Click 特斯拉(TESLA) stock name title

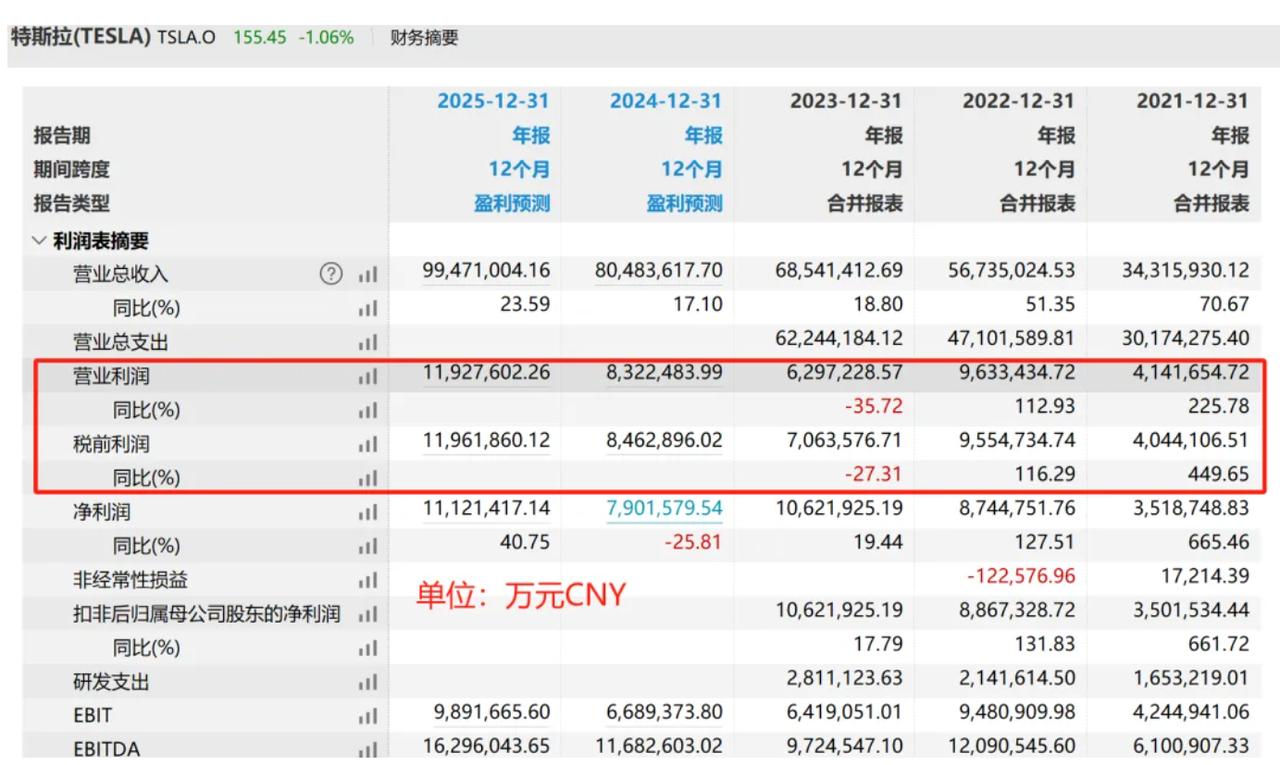click(x=80, y=37)
